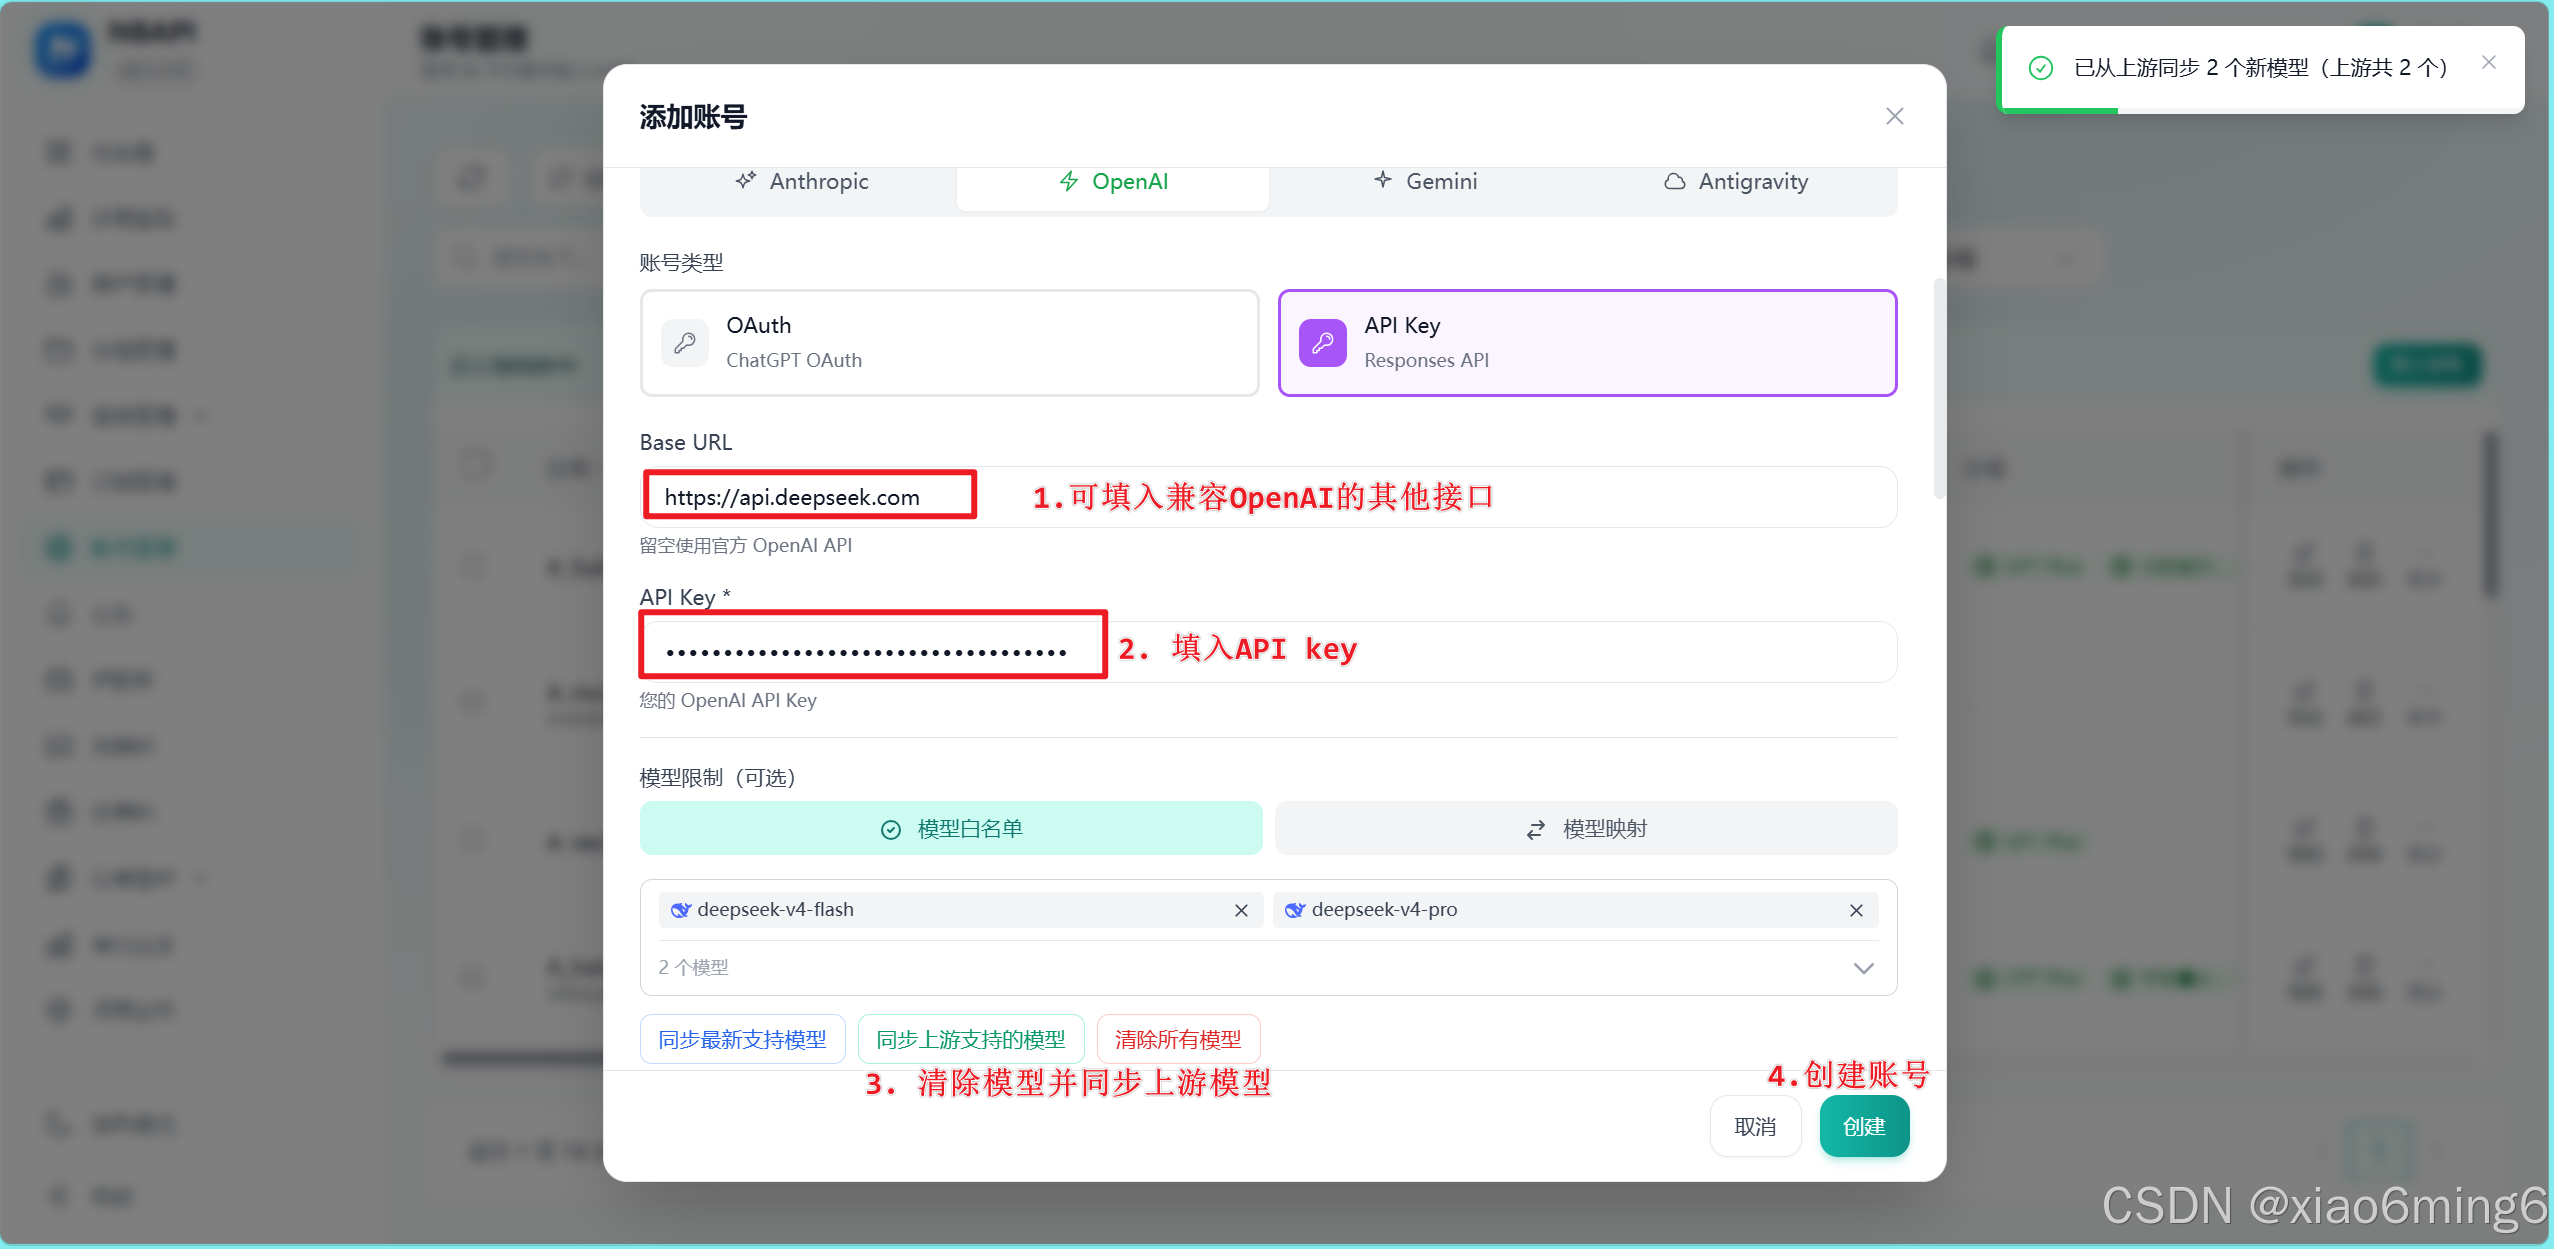This screenshot has width=2554, height=1249.
Task: Click the sidebar app logo behind dialog
Action: 63,49
